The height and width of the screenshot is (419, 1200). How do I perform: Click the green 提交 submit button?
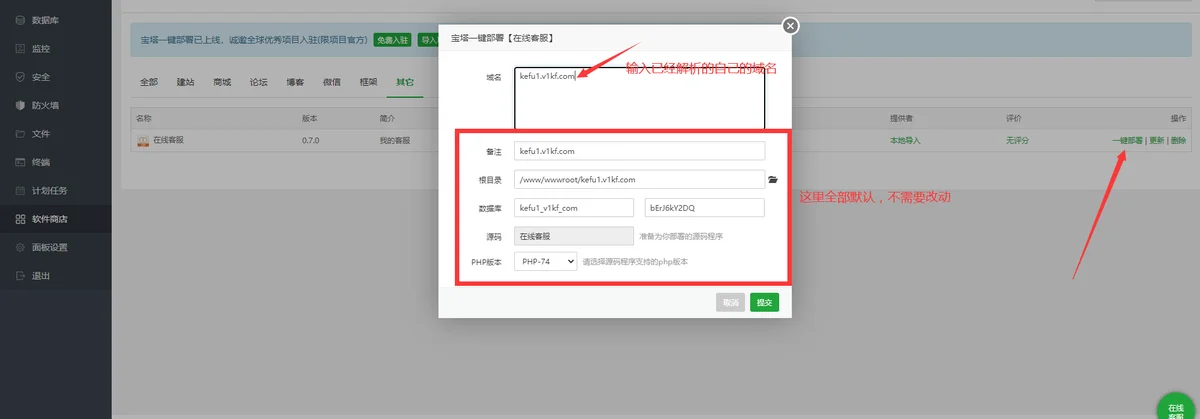[764, 302]
